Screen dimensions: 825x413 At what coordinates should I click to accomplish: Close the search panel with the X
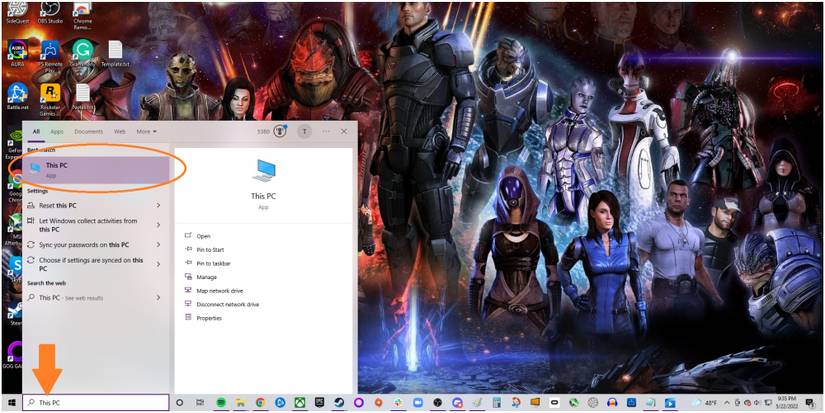pyautogui.click(x=344, y=132)
